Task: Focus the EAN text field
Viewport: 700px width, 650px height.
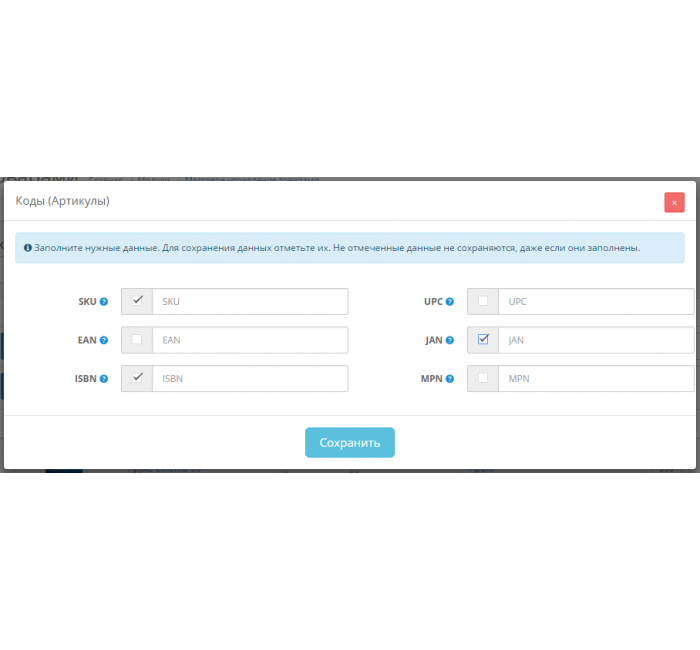Action: click(250, 340)
